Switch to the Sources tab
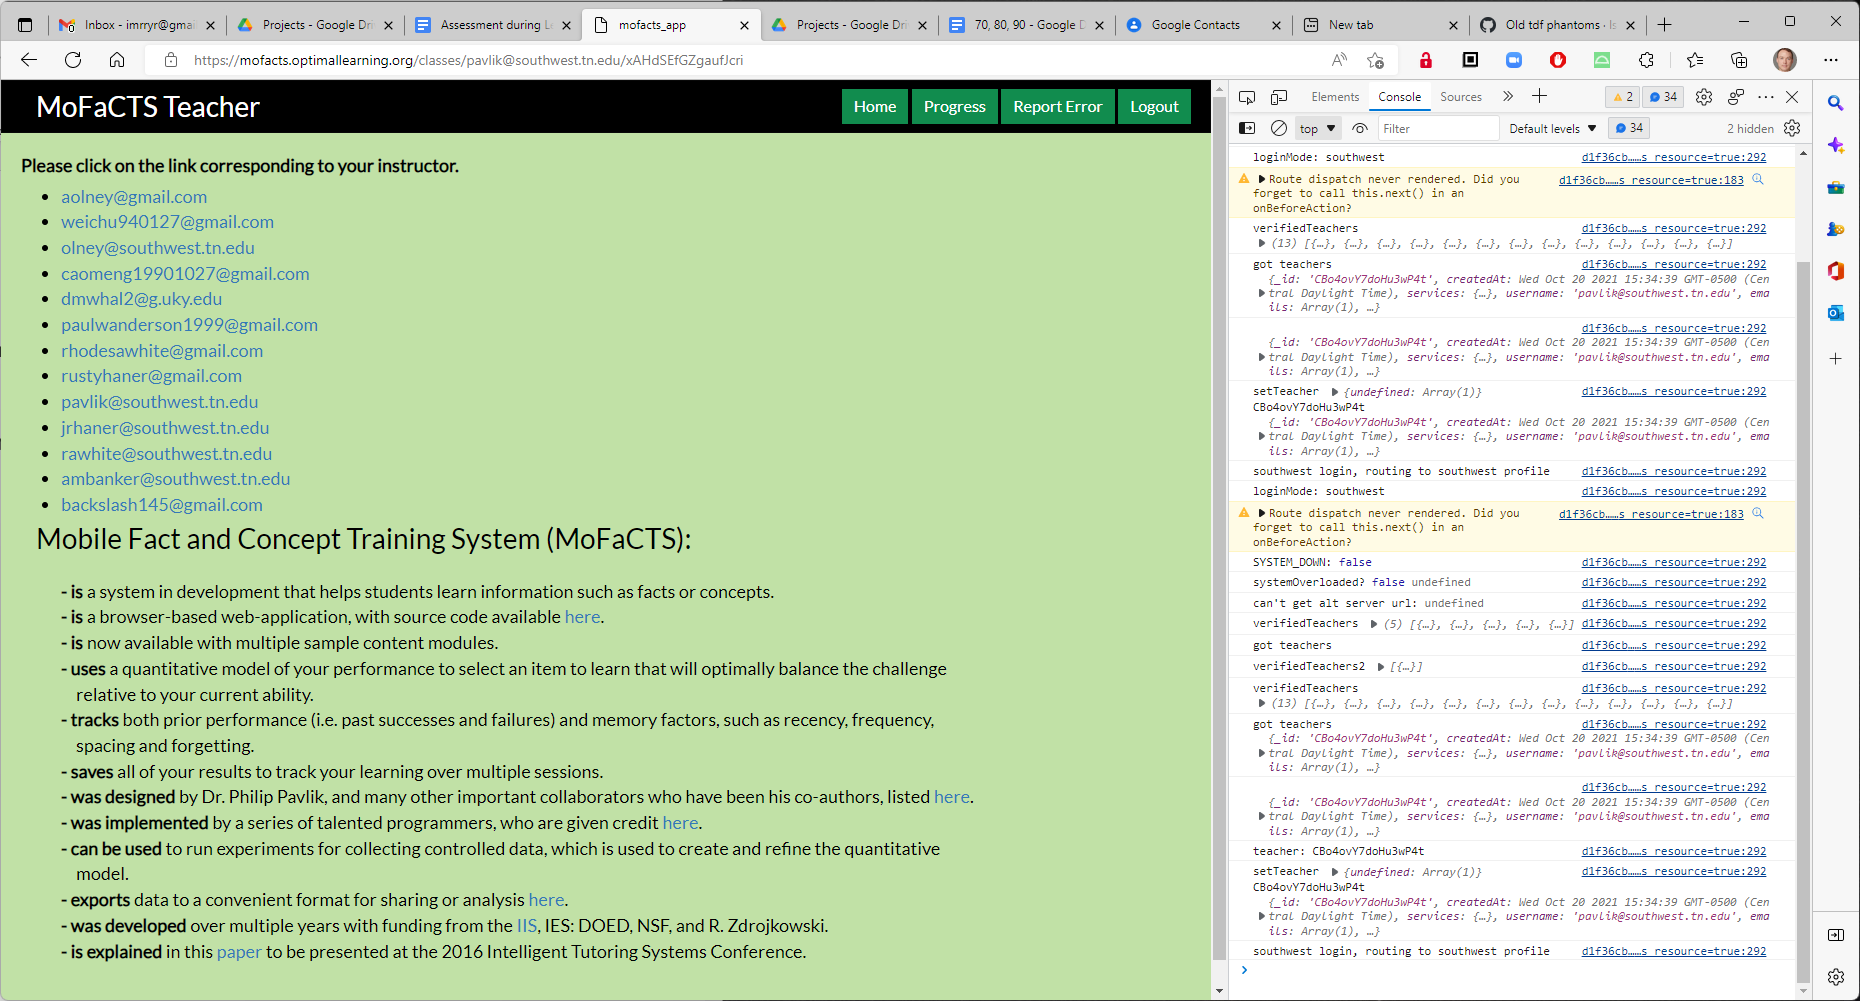The image size is (1860, 1001). pyautogui.click(x=1461, y=96)
